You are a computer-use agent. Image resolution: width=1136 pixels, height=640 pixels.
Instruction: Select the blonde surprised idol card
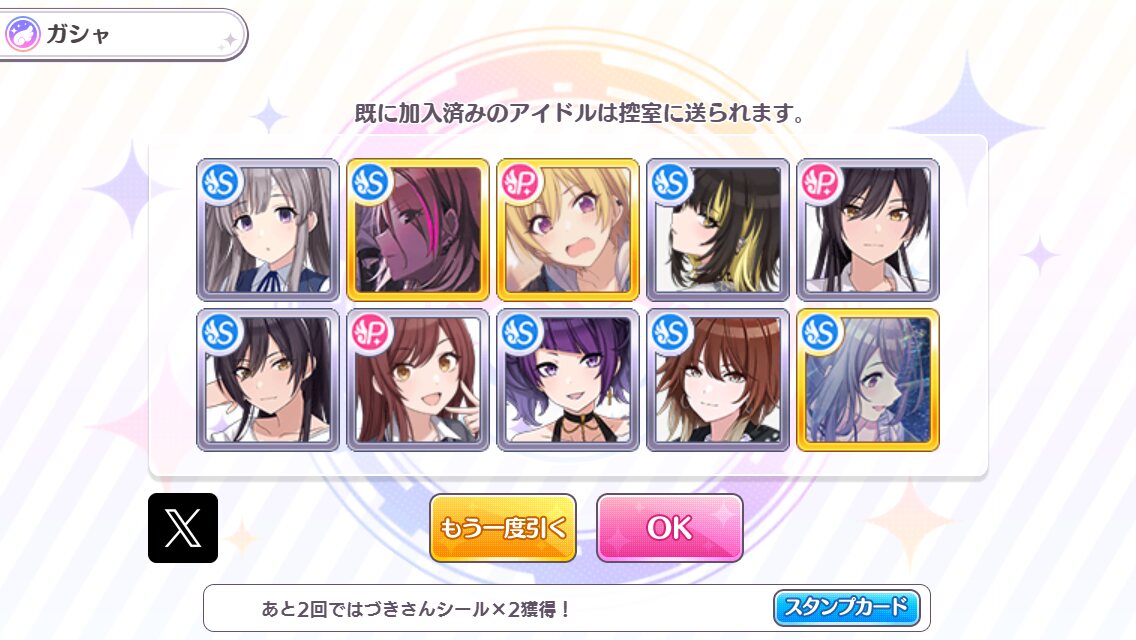click(x=568, y=230)
